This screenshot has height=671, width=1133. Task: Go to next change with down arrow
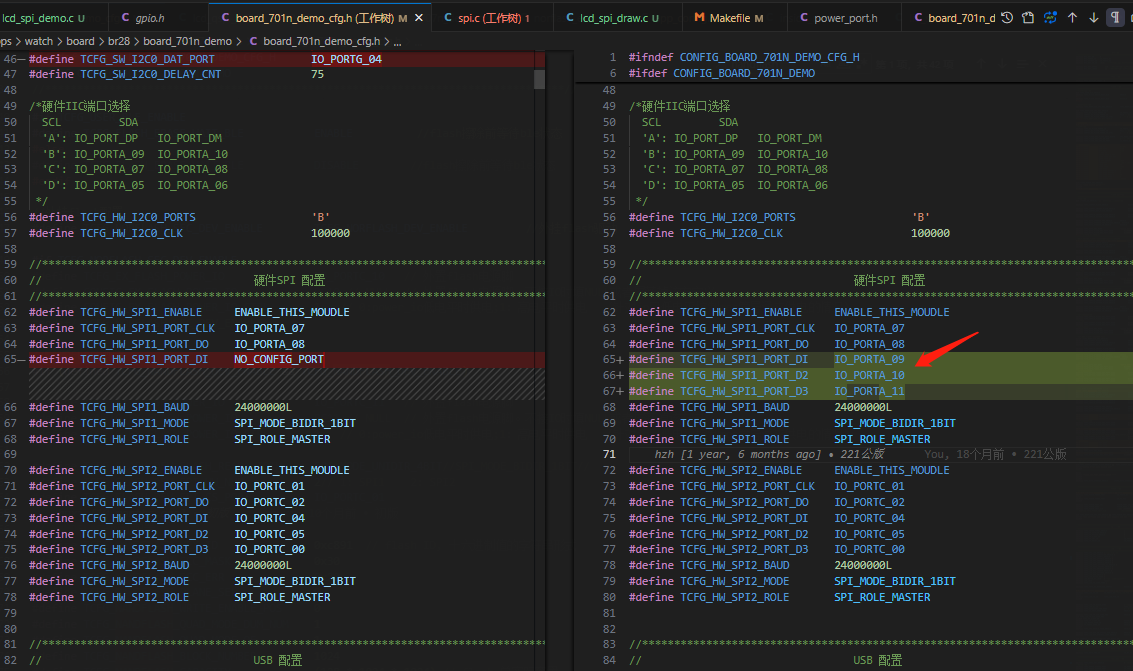coord(1094,17)
